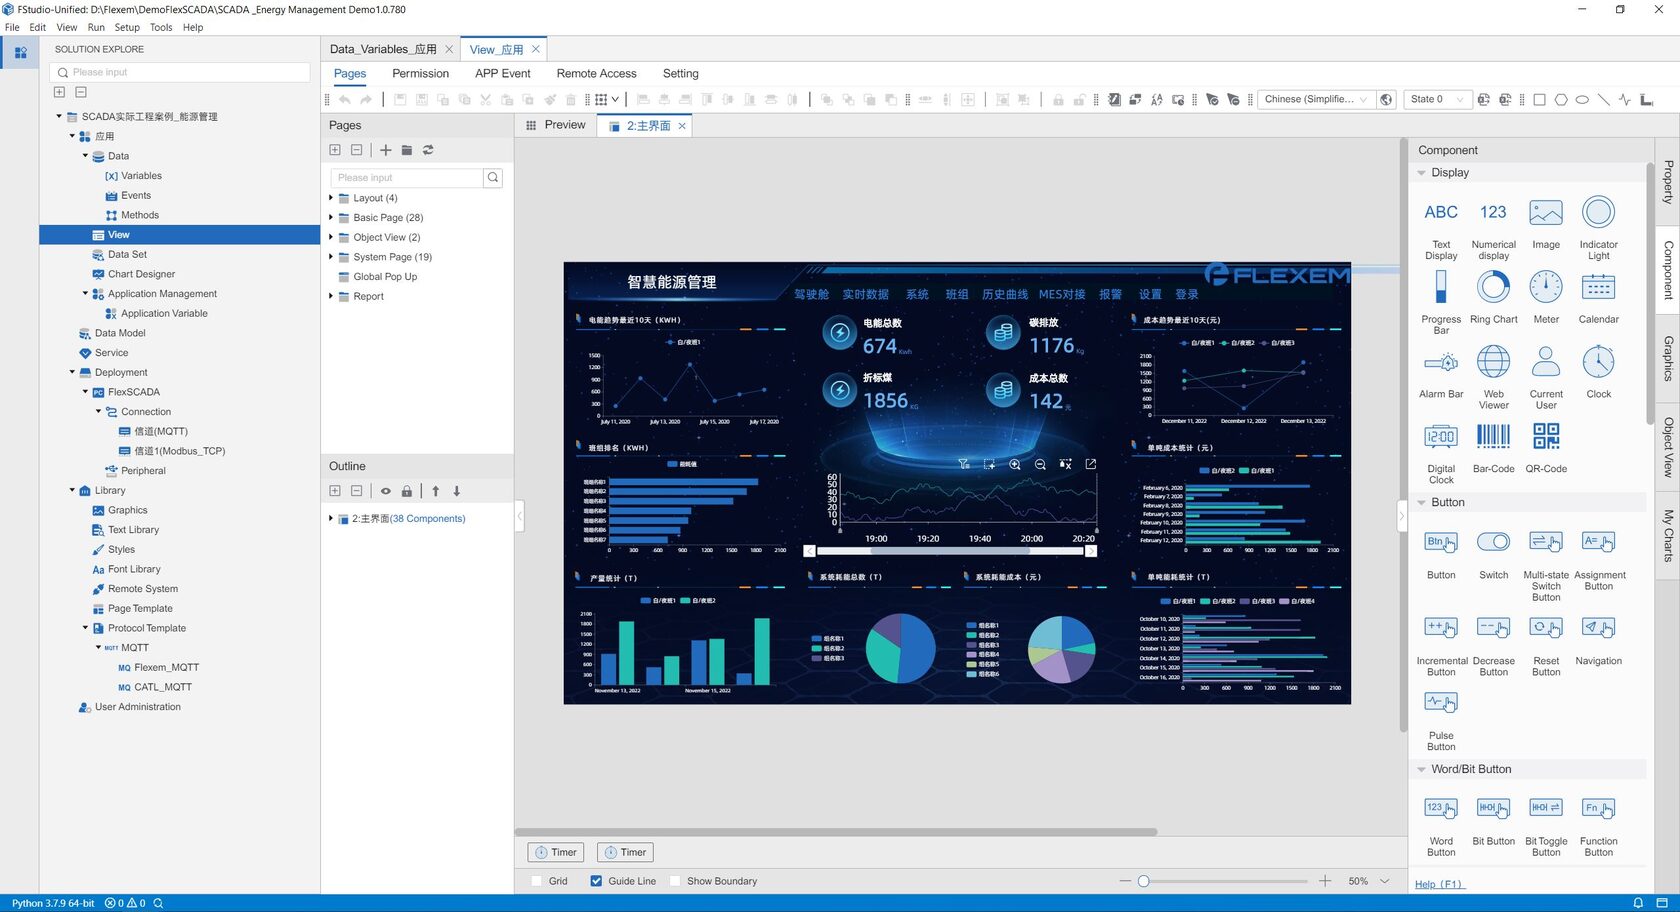1680x912 pixels.
Task: Click the zoom slider handle
Action: coord(1143,881)
